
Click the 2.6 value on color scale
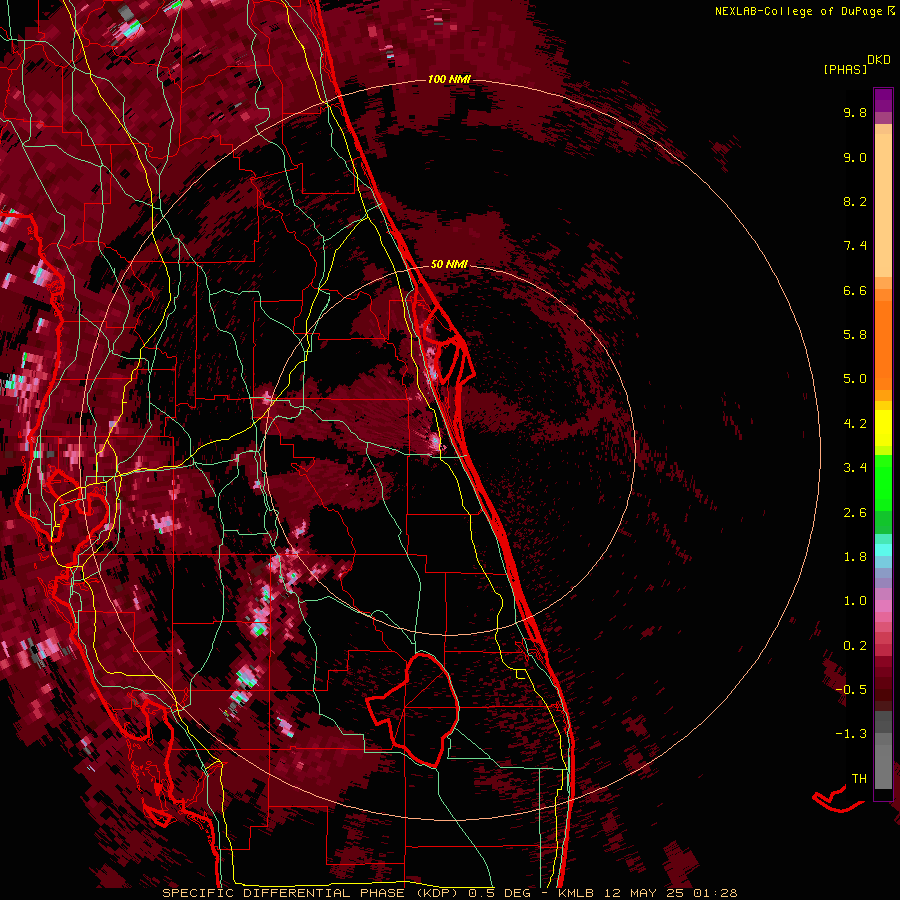coord(855,513)
